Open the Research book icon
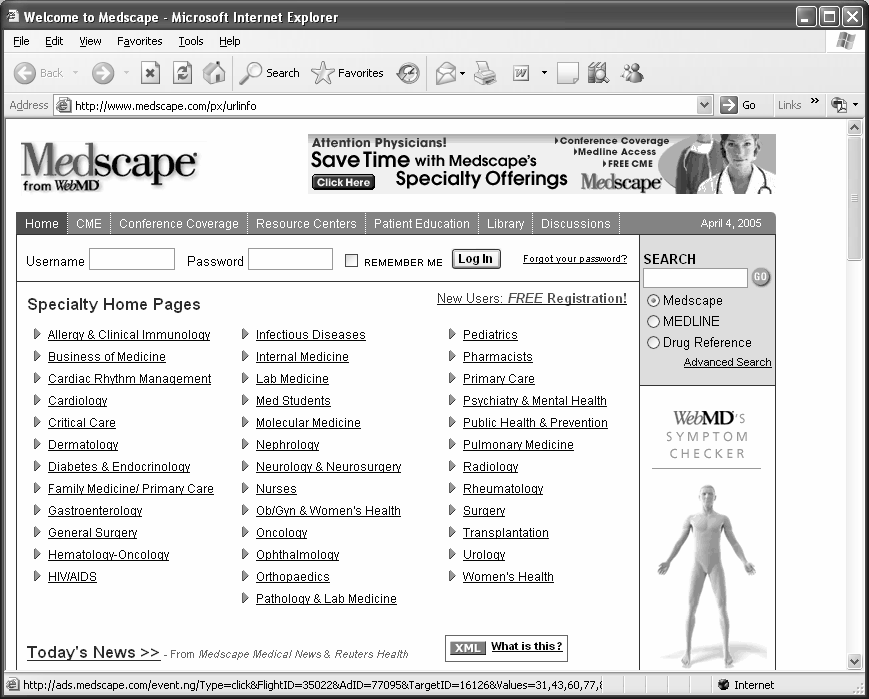This screenshot has width=869, height=699. (x=599, y=73)
